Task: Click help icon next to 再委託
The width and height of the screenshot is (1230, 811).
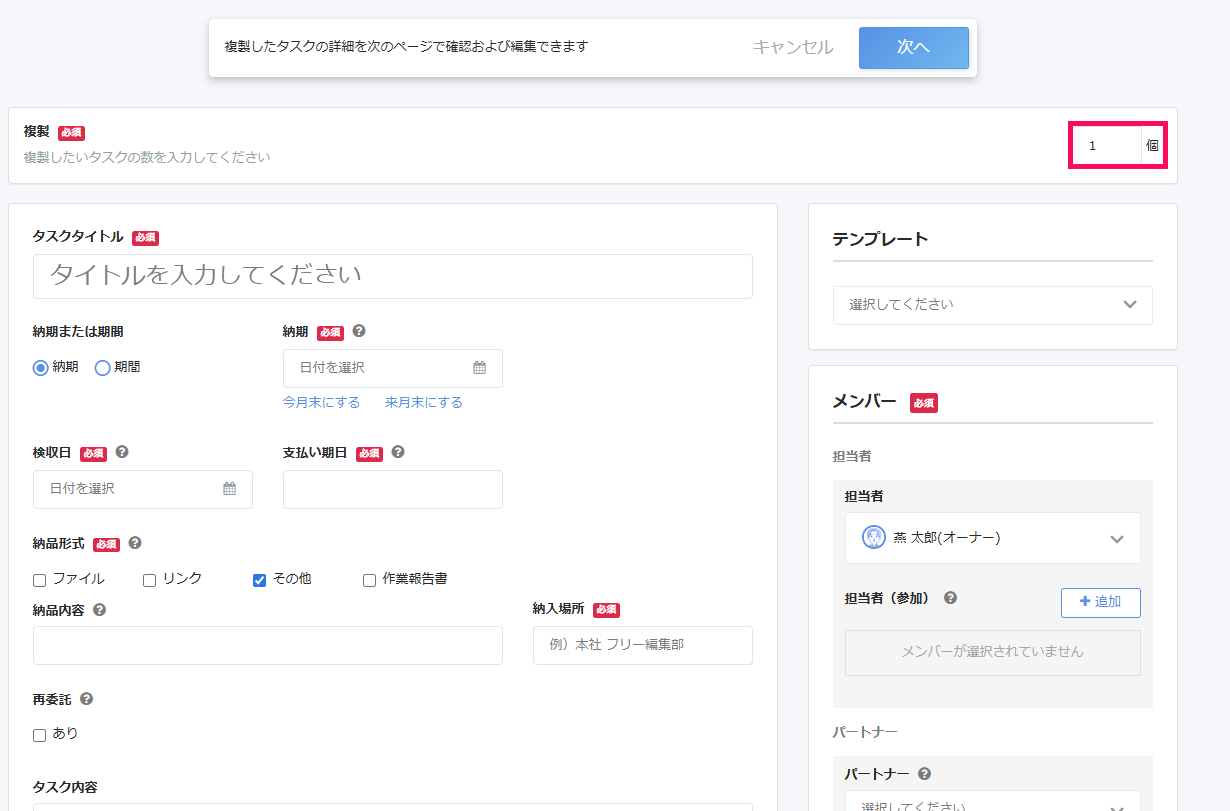Action: 86,699
